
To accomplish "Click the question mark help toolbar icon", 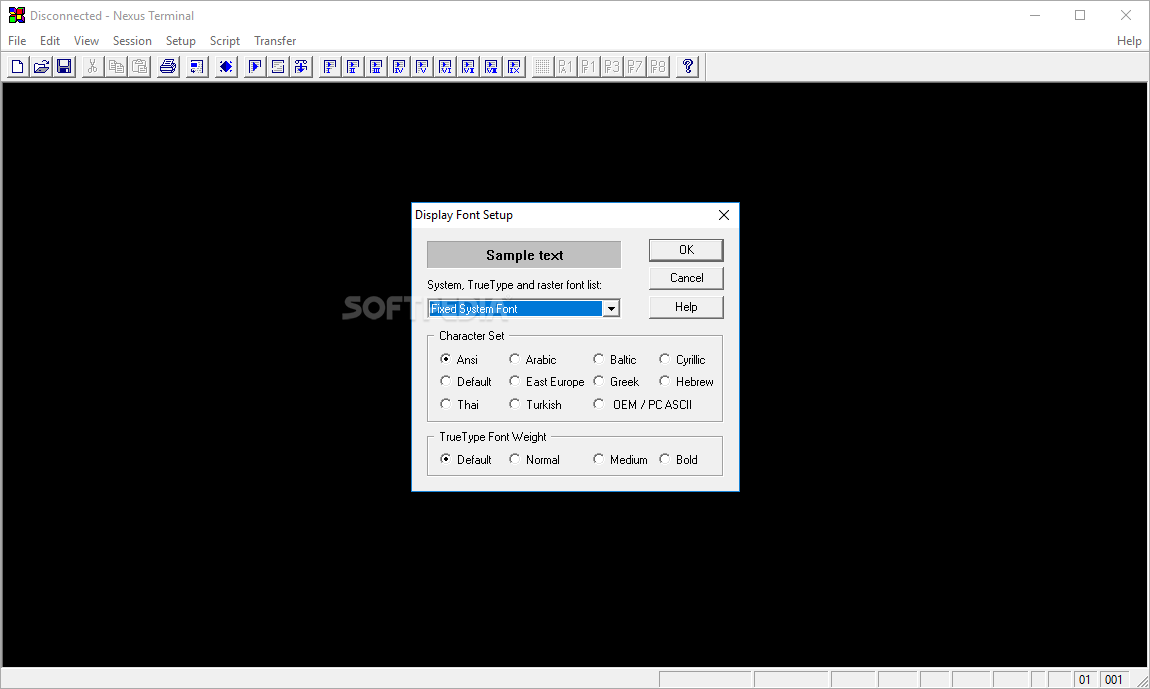I will (687, 67).
